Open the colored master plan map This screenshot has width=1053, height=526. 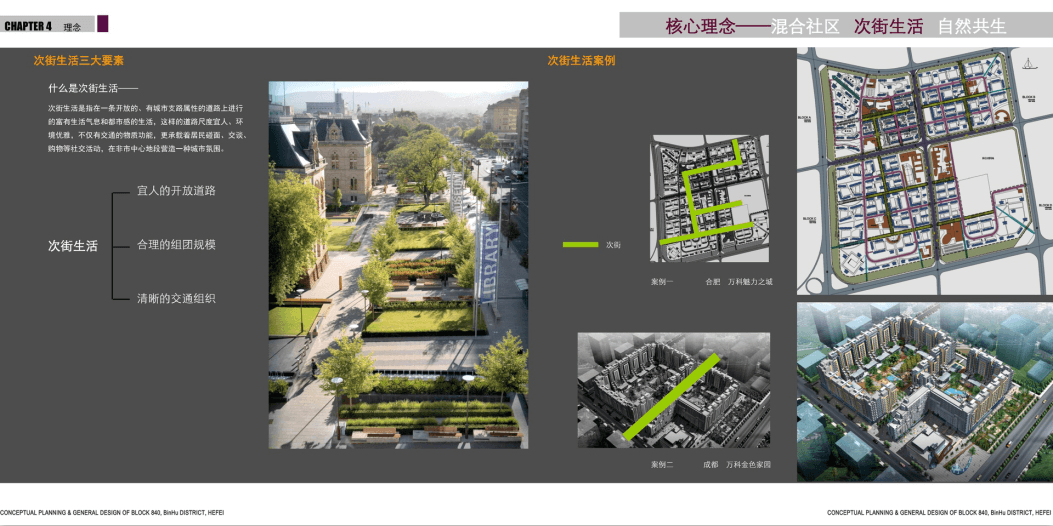tap(925, 171)
